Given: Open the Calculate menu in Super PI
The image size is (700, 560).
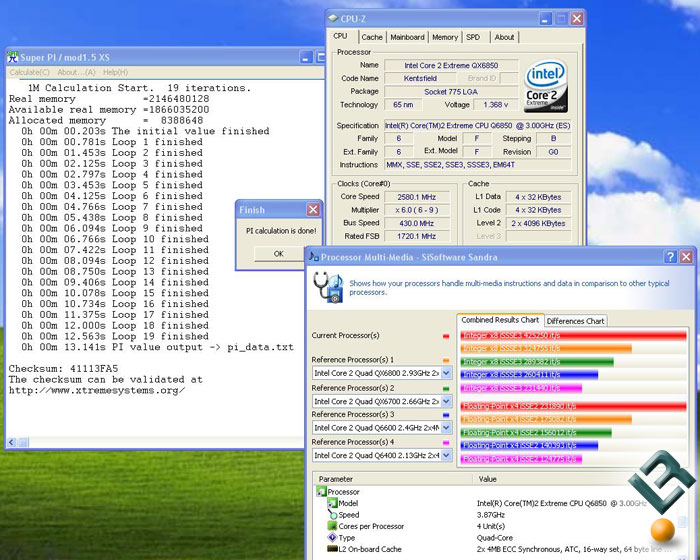Looking at the screenshot, I should (29, 72).
